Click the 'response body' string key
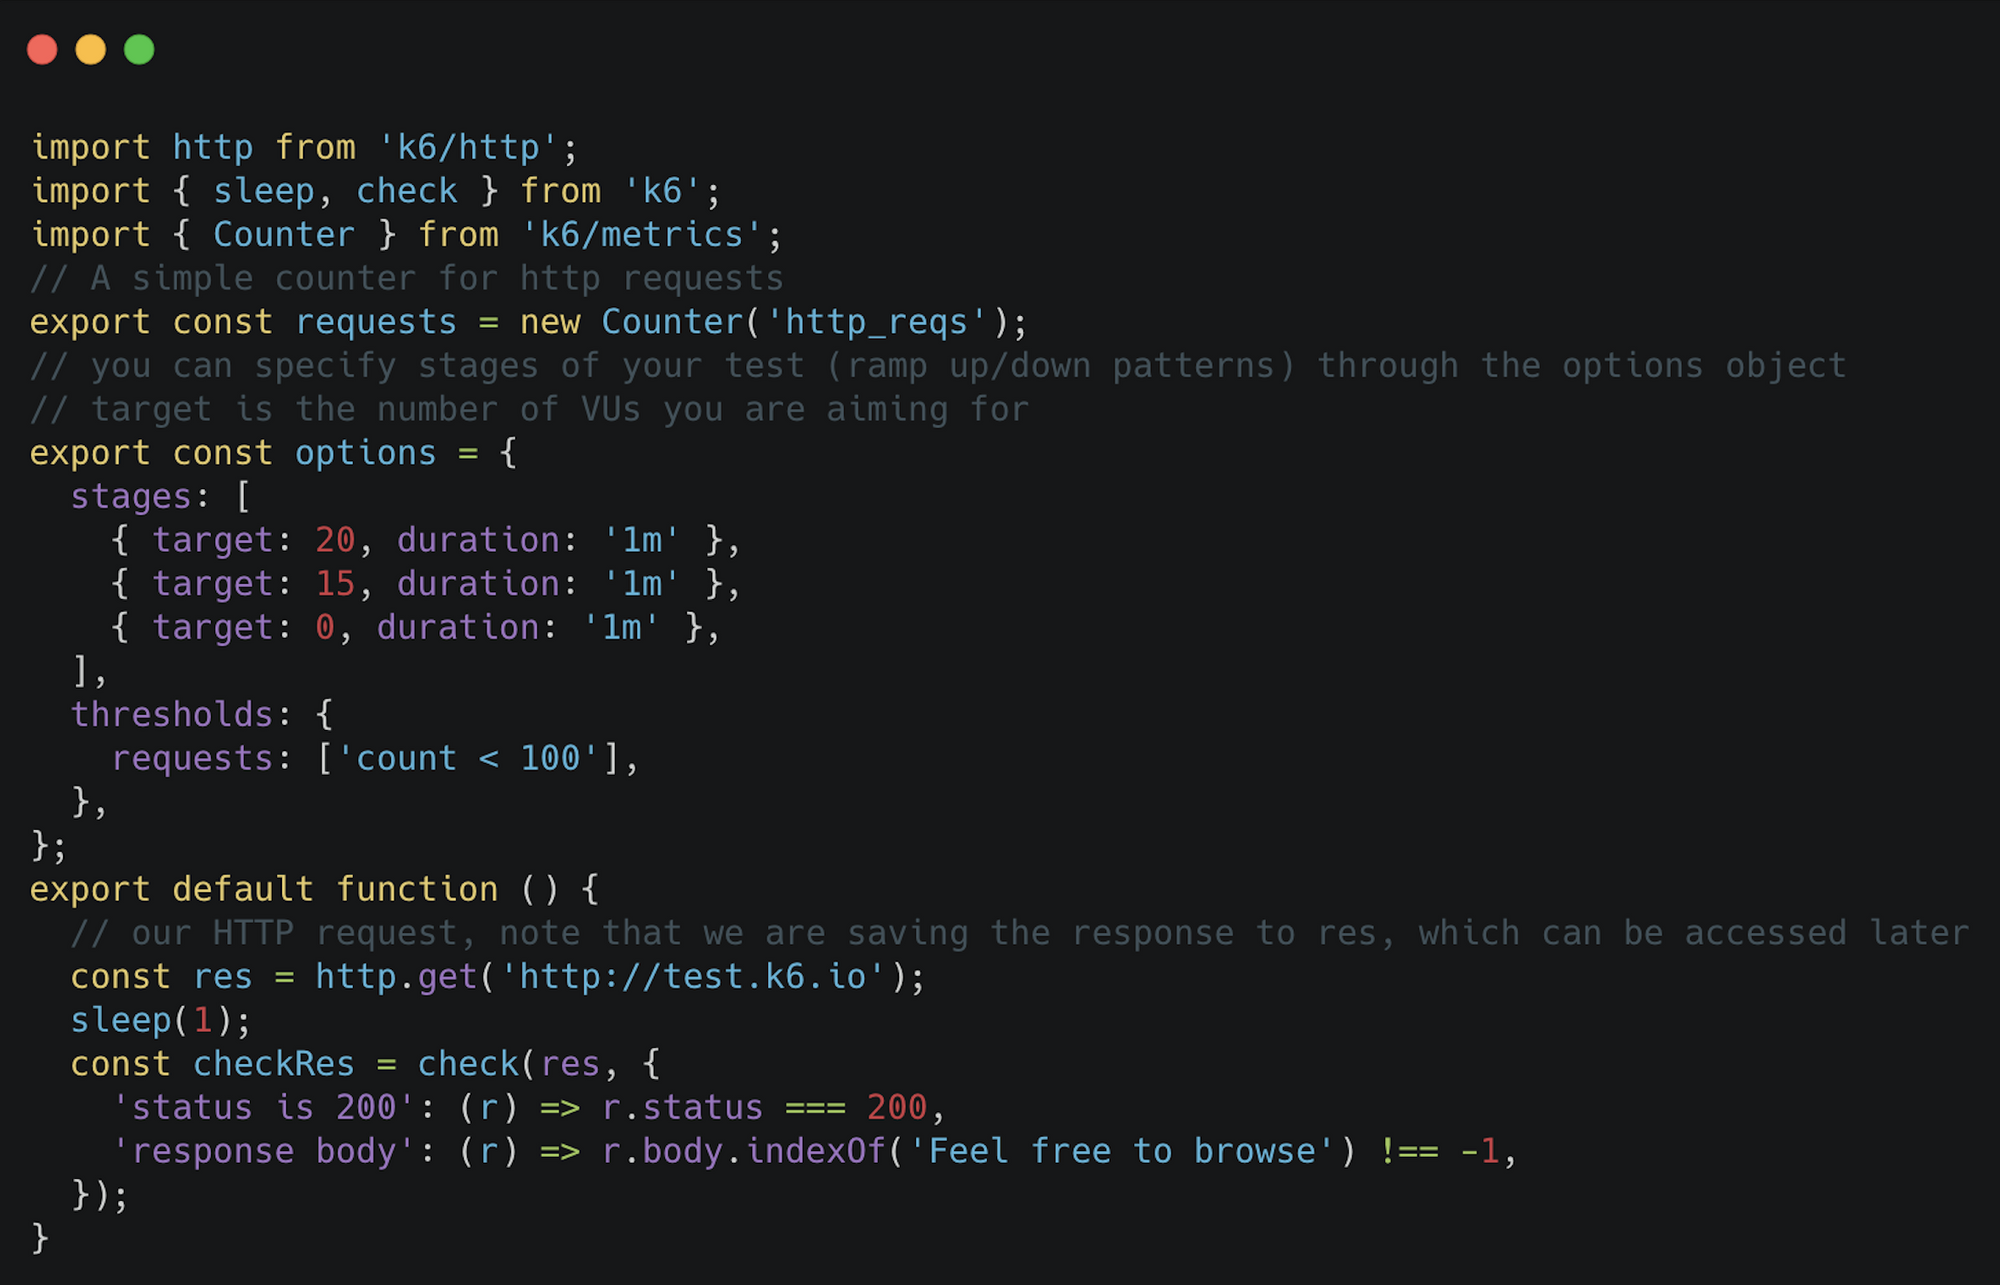Screen dimensions: 2000x1285 tap(264, 1152)
